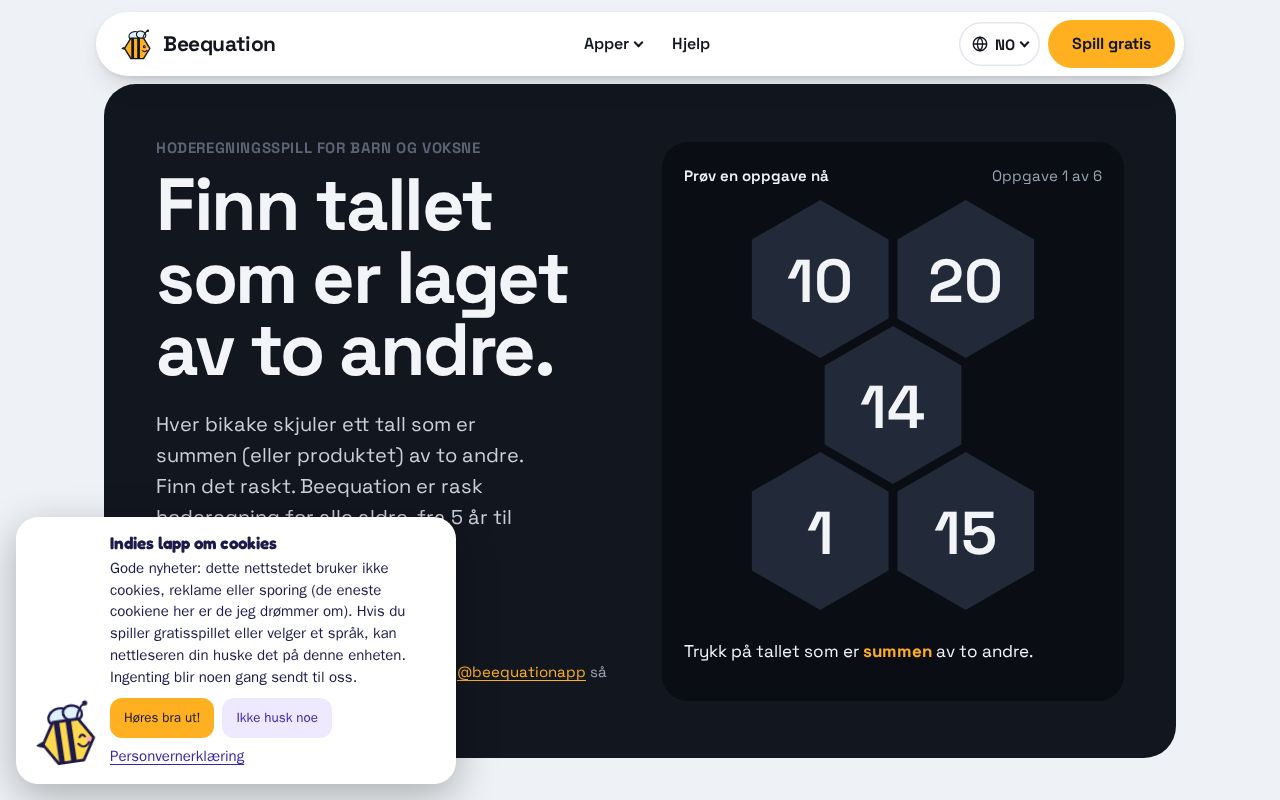The image size is (1280, 800).
Task: Click the 'Prøv en oppgave nå' heading
Action: click(756, 176)
